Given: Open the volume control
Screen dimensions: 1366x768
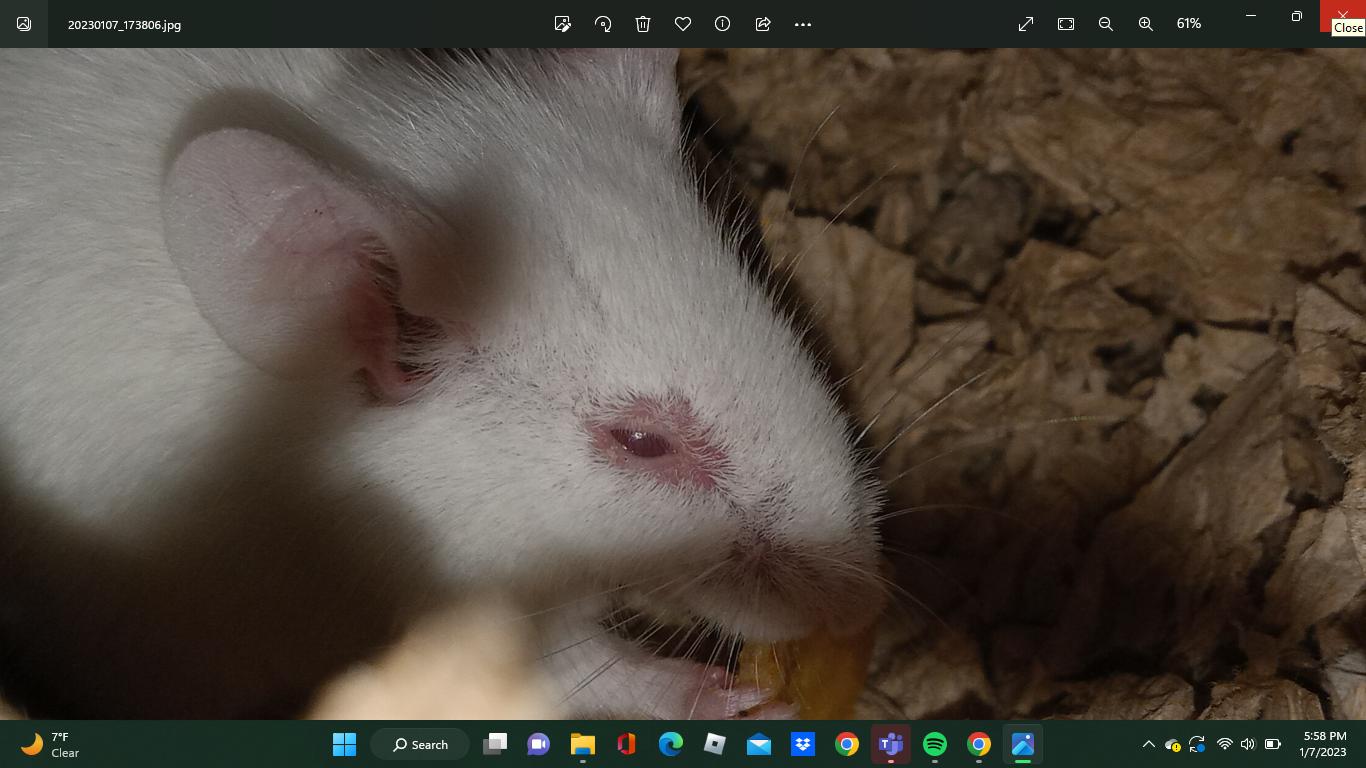Looking at the screenshot, I should click(1247, 744).
